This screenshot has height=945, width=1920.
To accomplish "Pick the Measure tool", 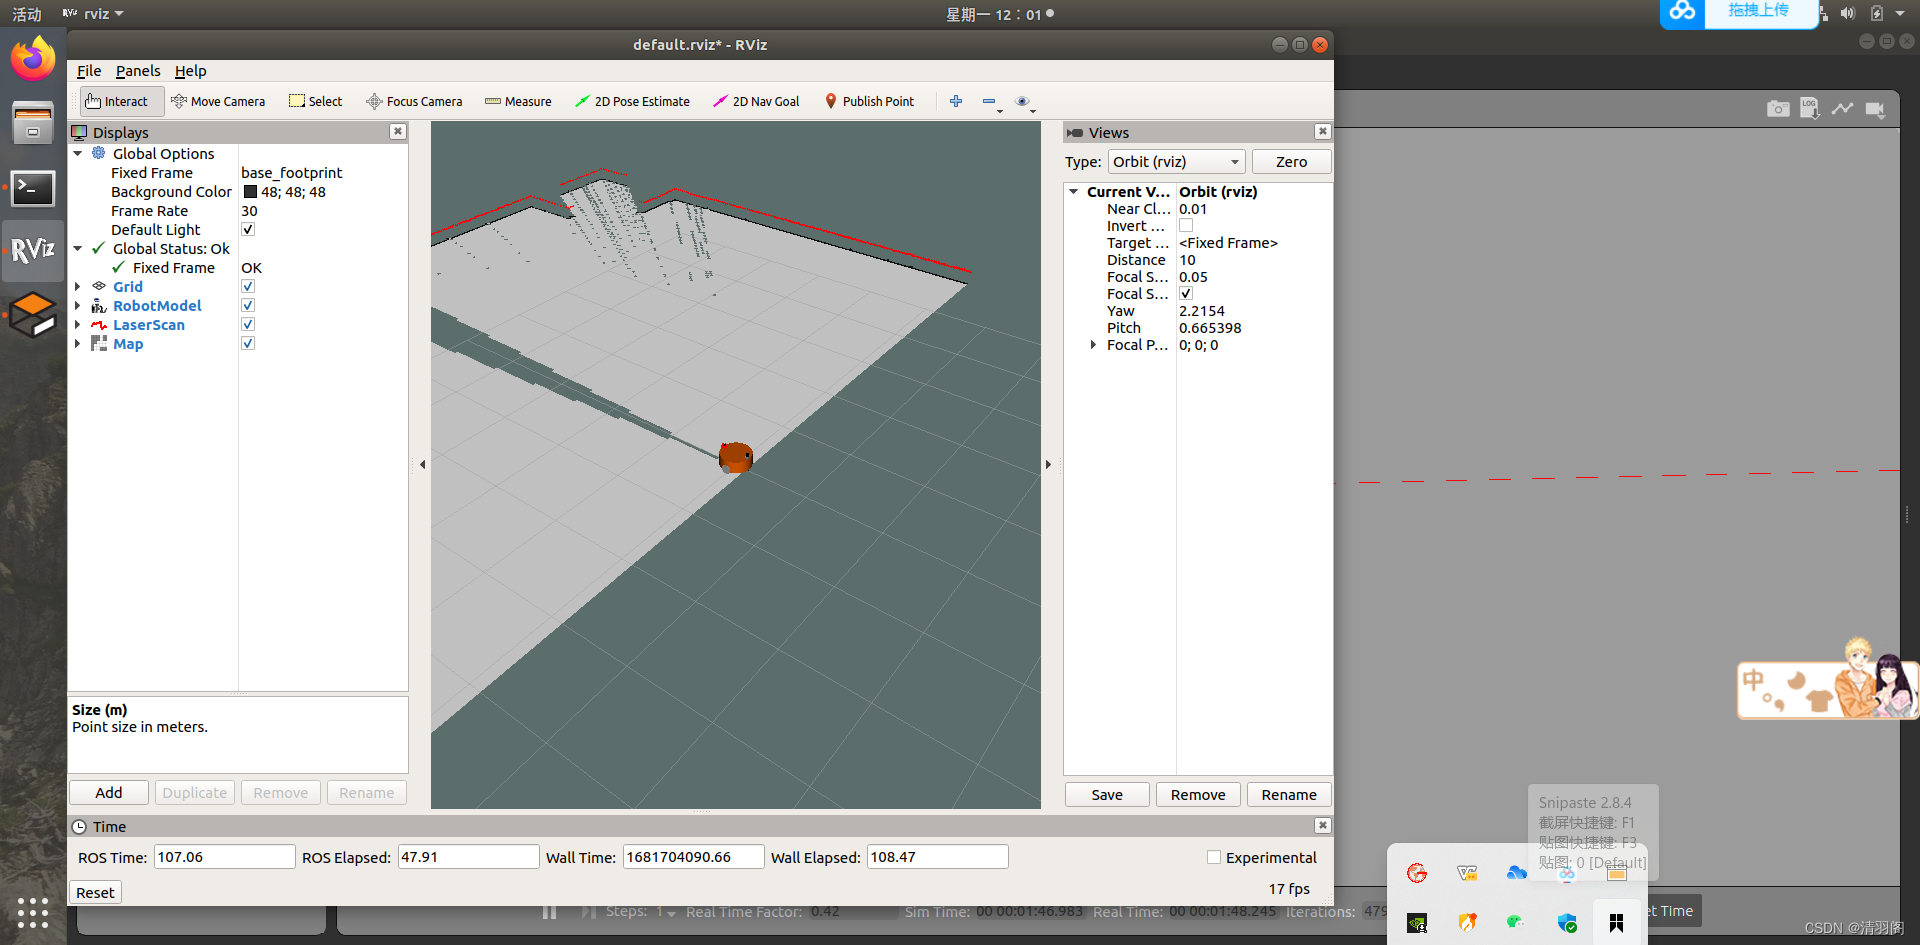I will click(518, 101).
